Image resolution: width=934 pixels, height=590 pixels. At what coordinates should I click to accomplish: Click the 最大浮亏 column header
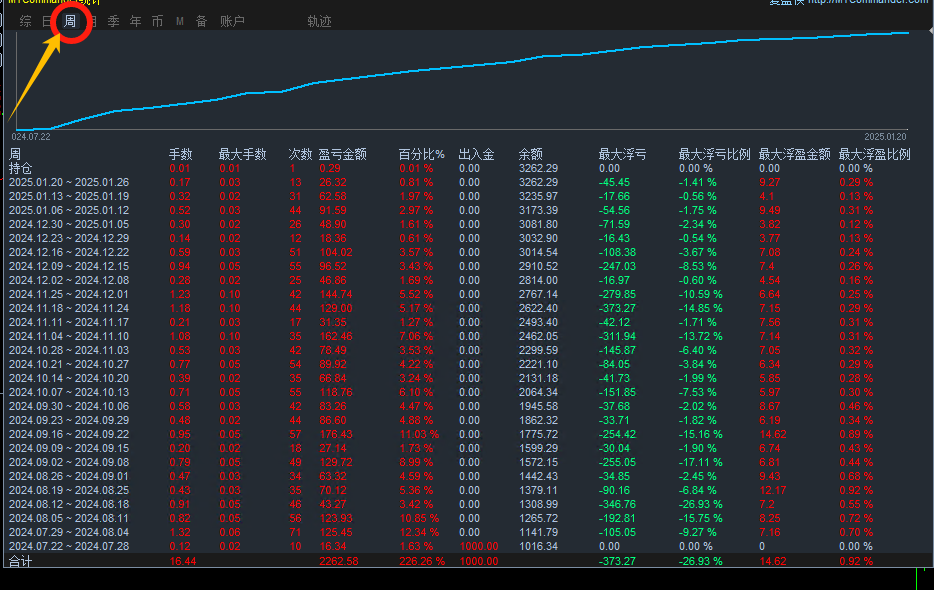pos(622,154)
